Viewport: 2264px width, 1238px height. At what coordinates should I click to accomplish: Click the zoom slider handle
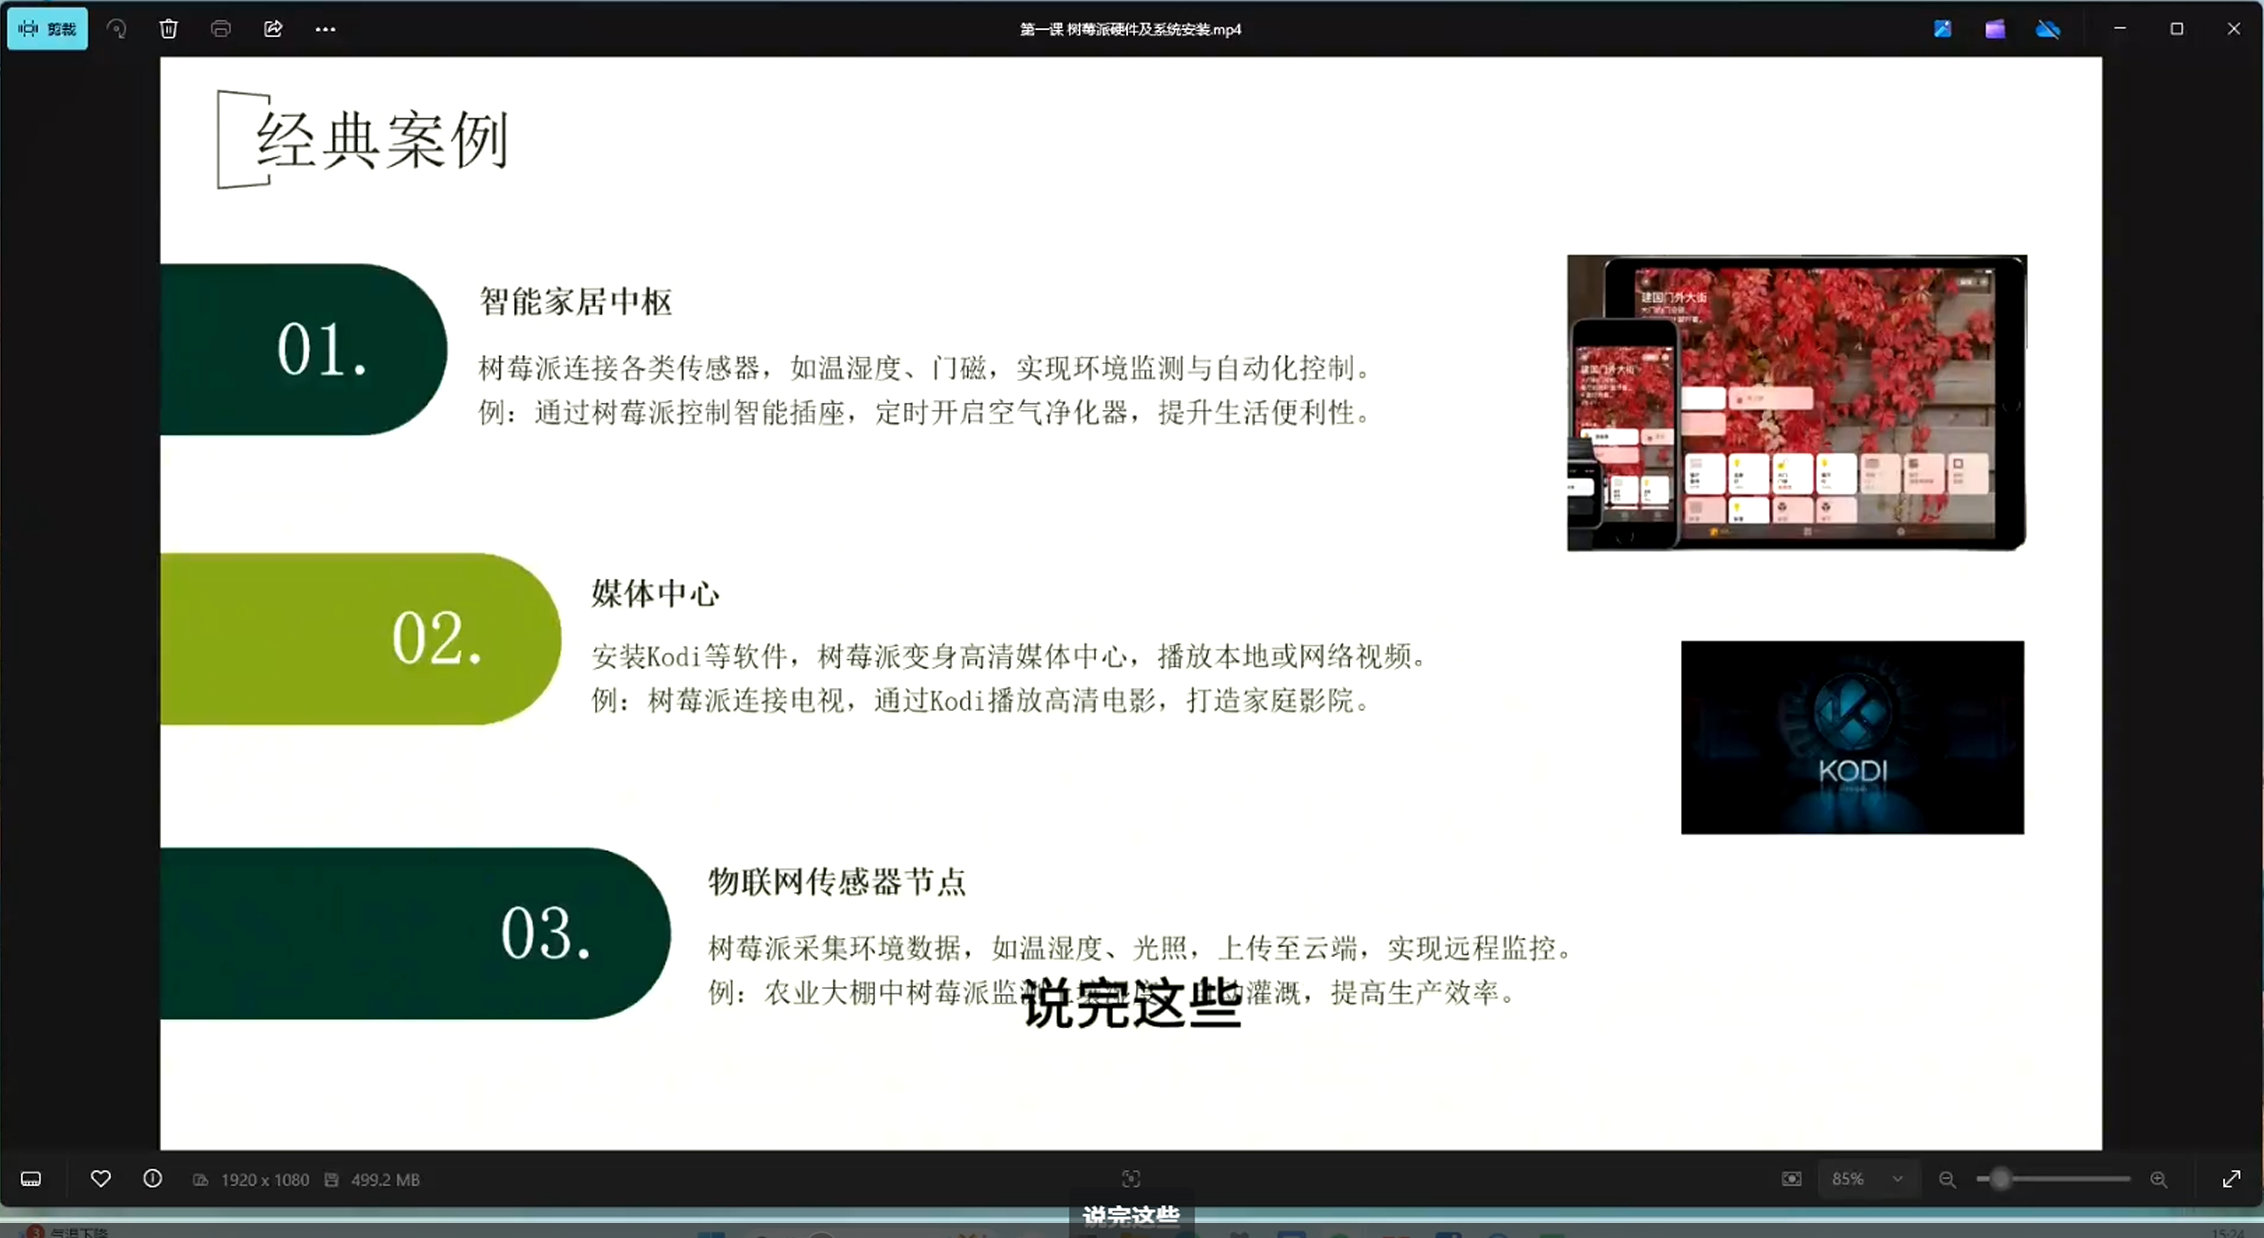(1999, 1179)
